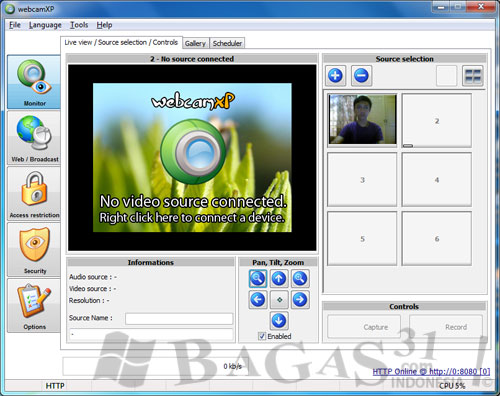500x396 pixels.
Task: Open the File menu
Action: pos(15,25)
